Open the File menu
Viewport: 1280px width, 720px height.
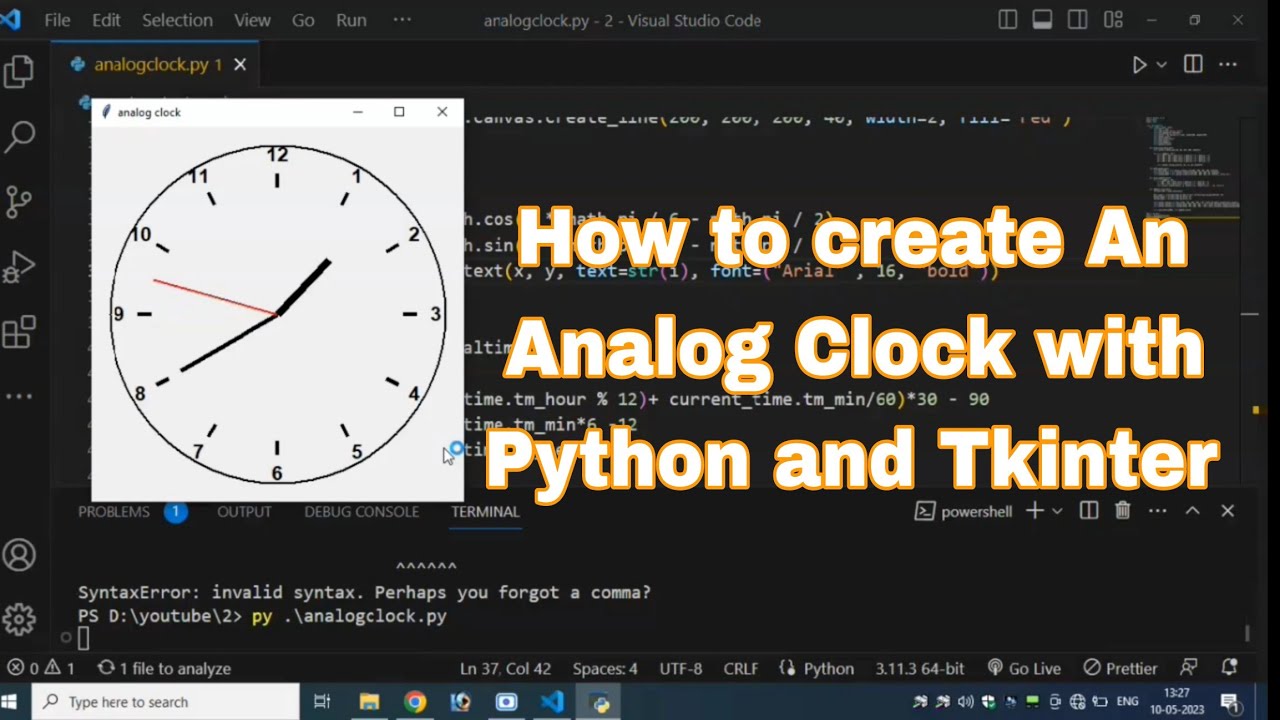[x=57, y=20]
